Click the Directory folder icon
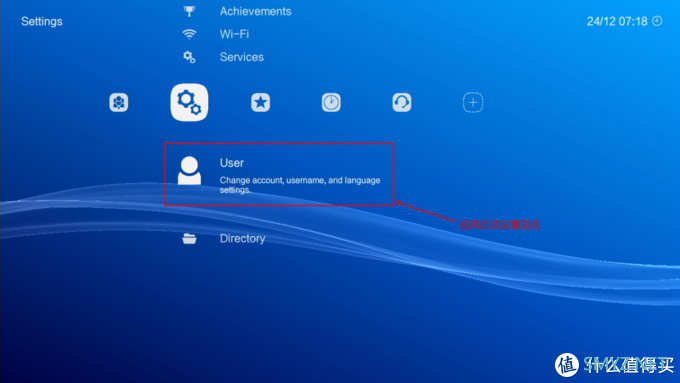680x383 pixels. pos(189,238)
